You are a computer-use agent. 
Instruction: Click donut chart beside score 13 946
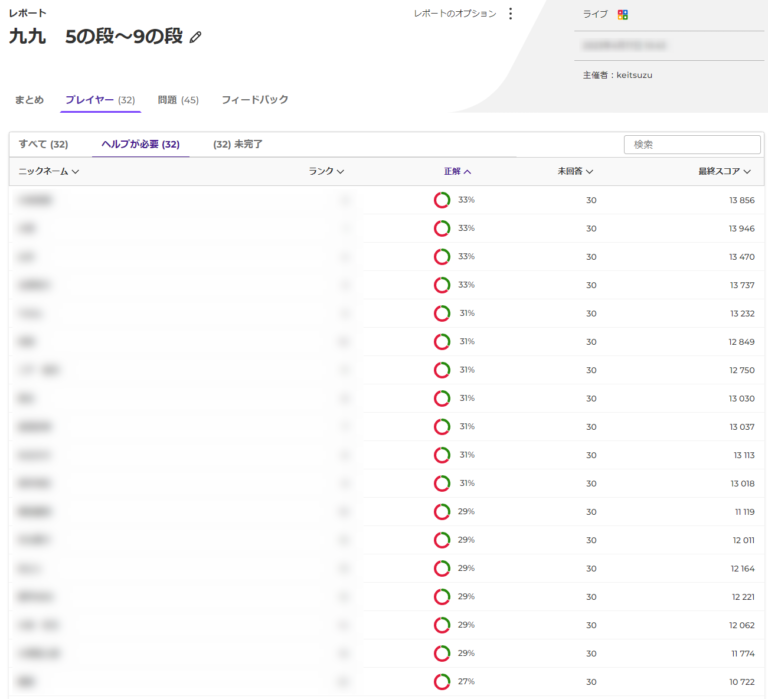pos(442,228)
